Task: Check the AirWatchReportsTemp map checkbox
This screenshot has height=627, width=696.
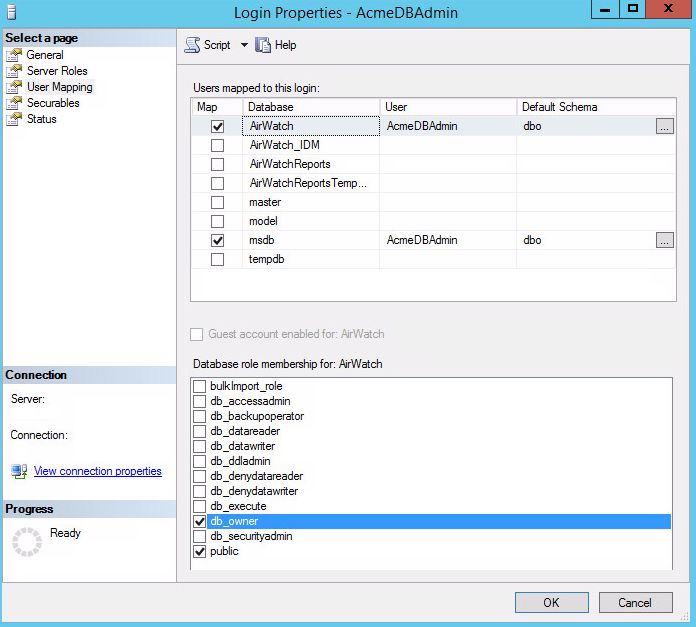Action: click(x=218, y=183)
